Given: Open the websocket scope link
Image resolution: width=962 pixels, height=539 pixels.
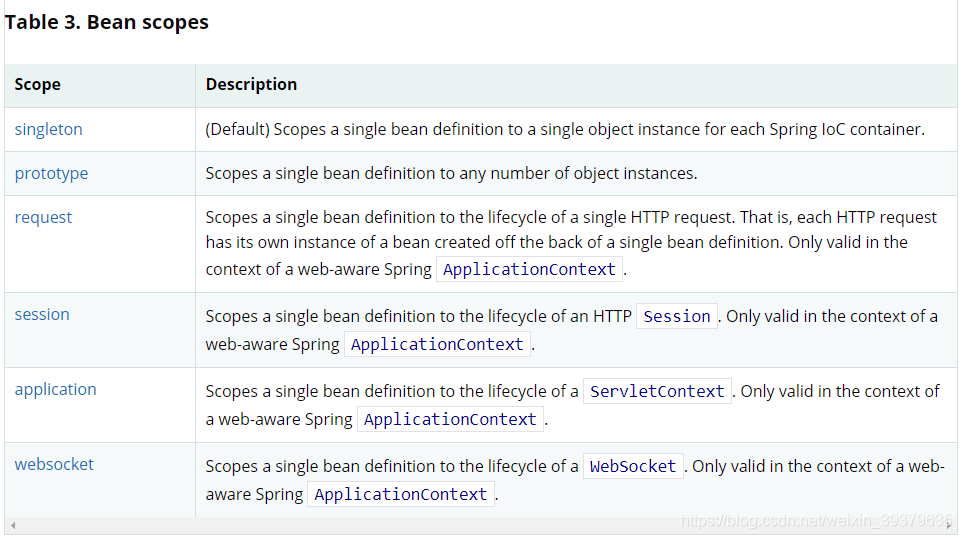Looking at the screenshot, I should point(54,464).
